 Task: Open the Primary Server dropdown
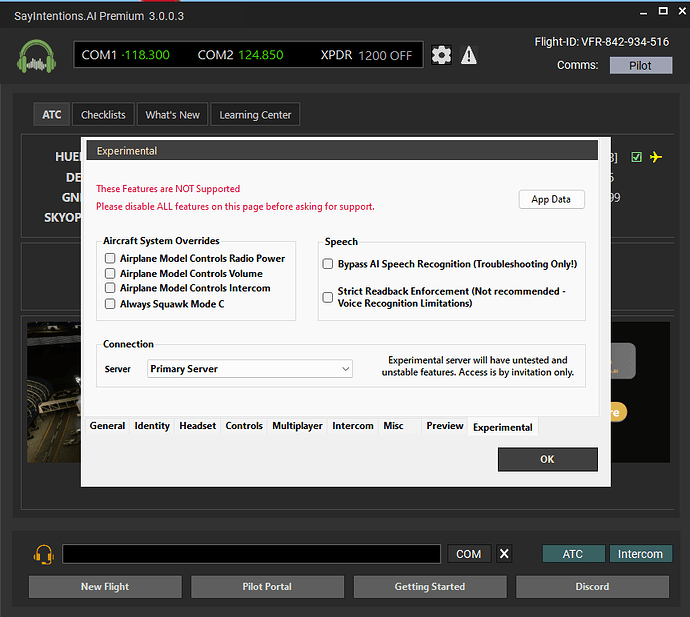[x=250, y=369]
